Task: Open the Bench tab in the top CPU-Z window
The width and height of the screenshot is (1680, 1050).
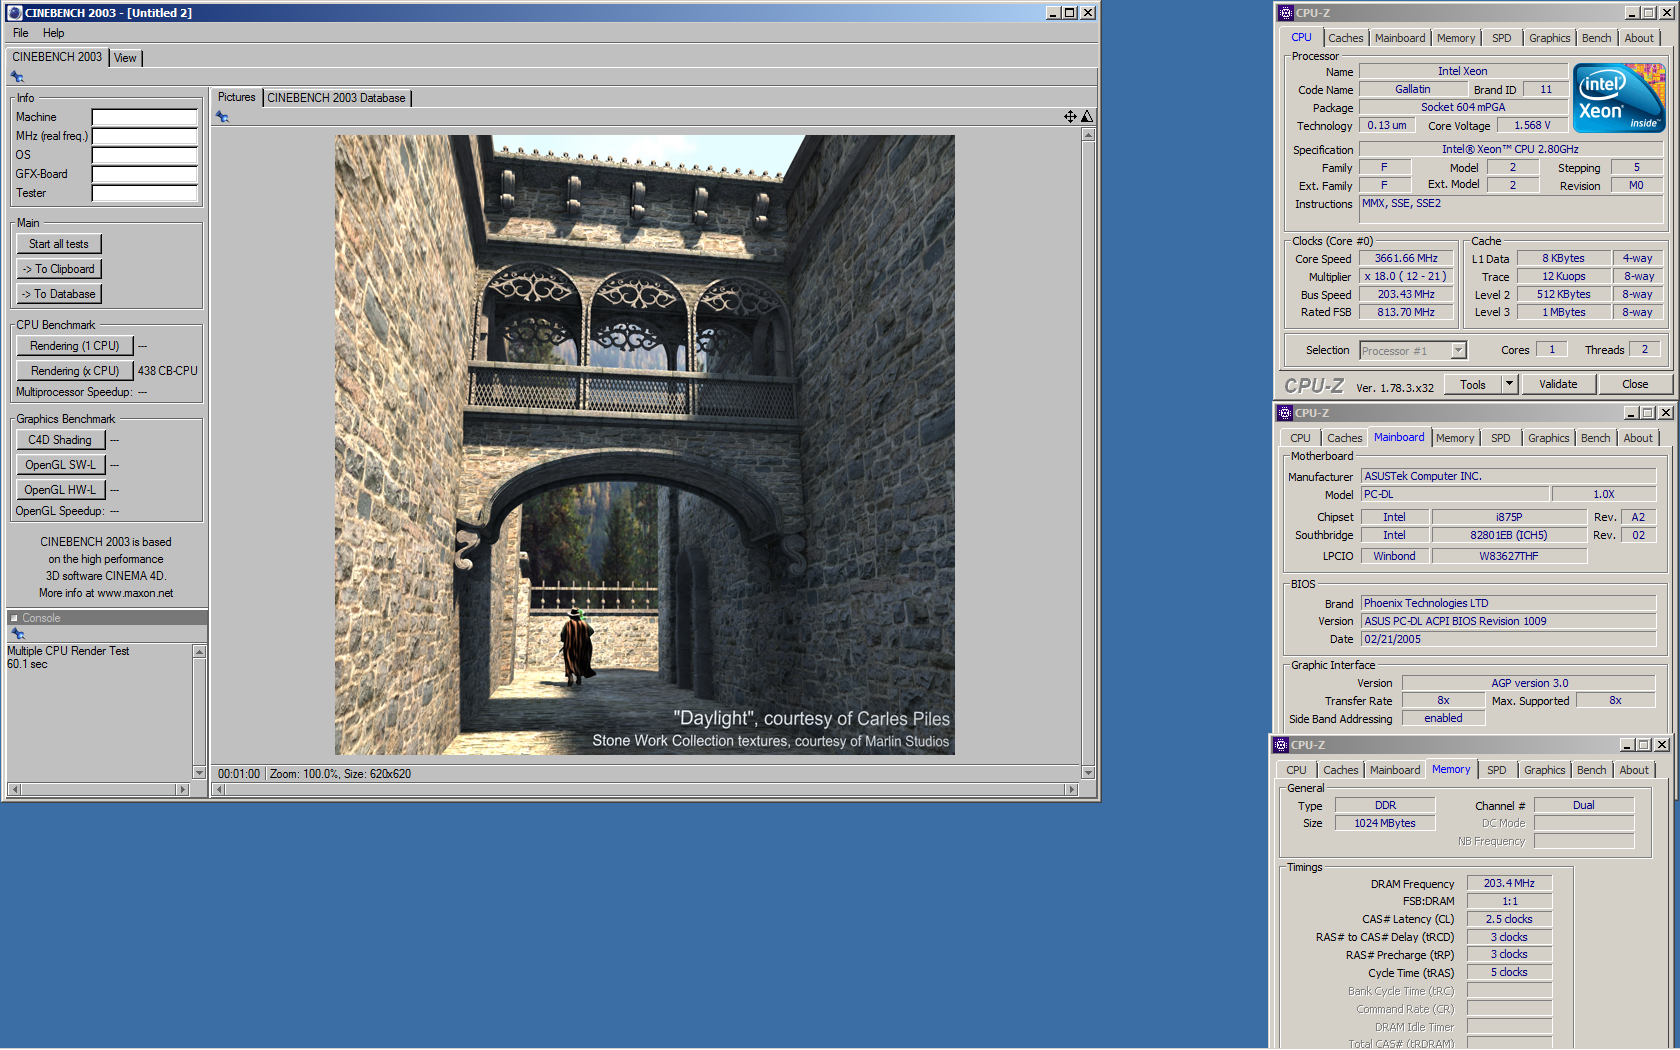Action: click(x=1597, y=38)
